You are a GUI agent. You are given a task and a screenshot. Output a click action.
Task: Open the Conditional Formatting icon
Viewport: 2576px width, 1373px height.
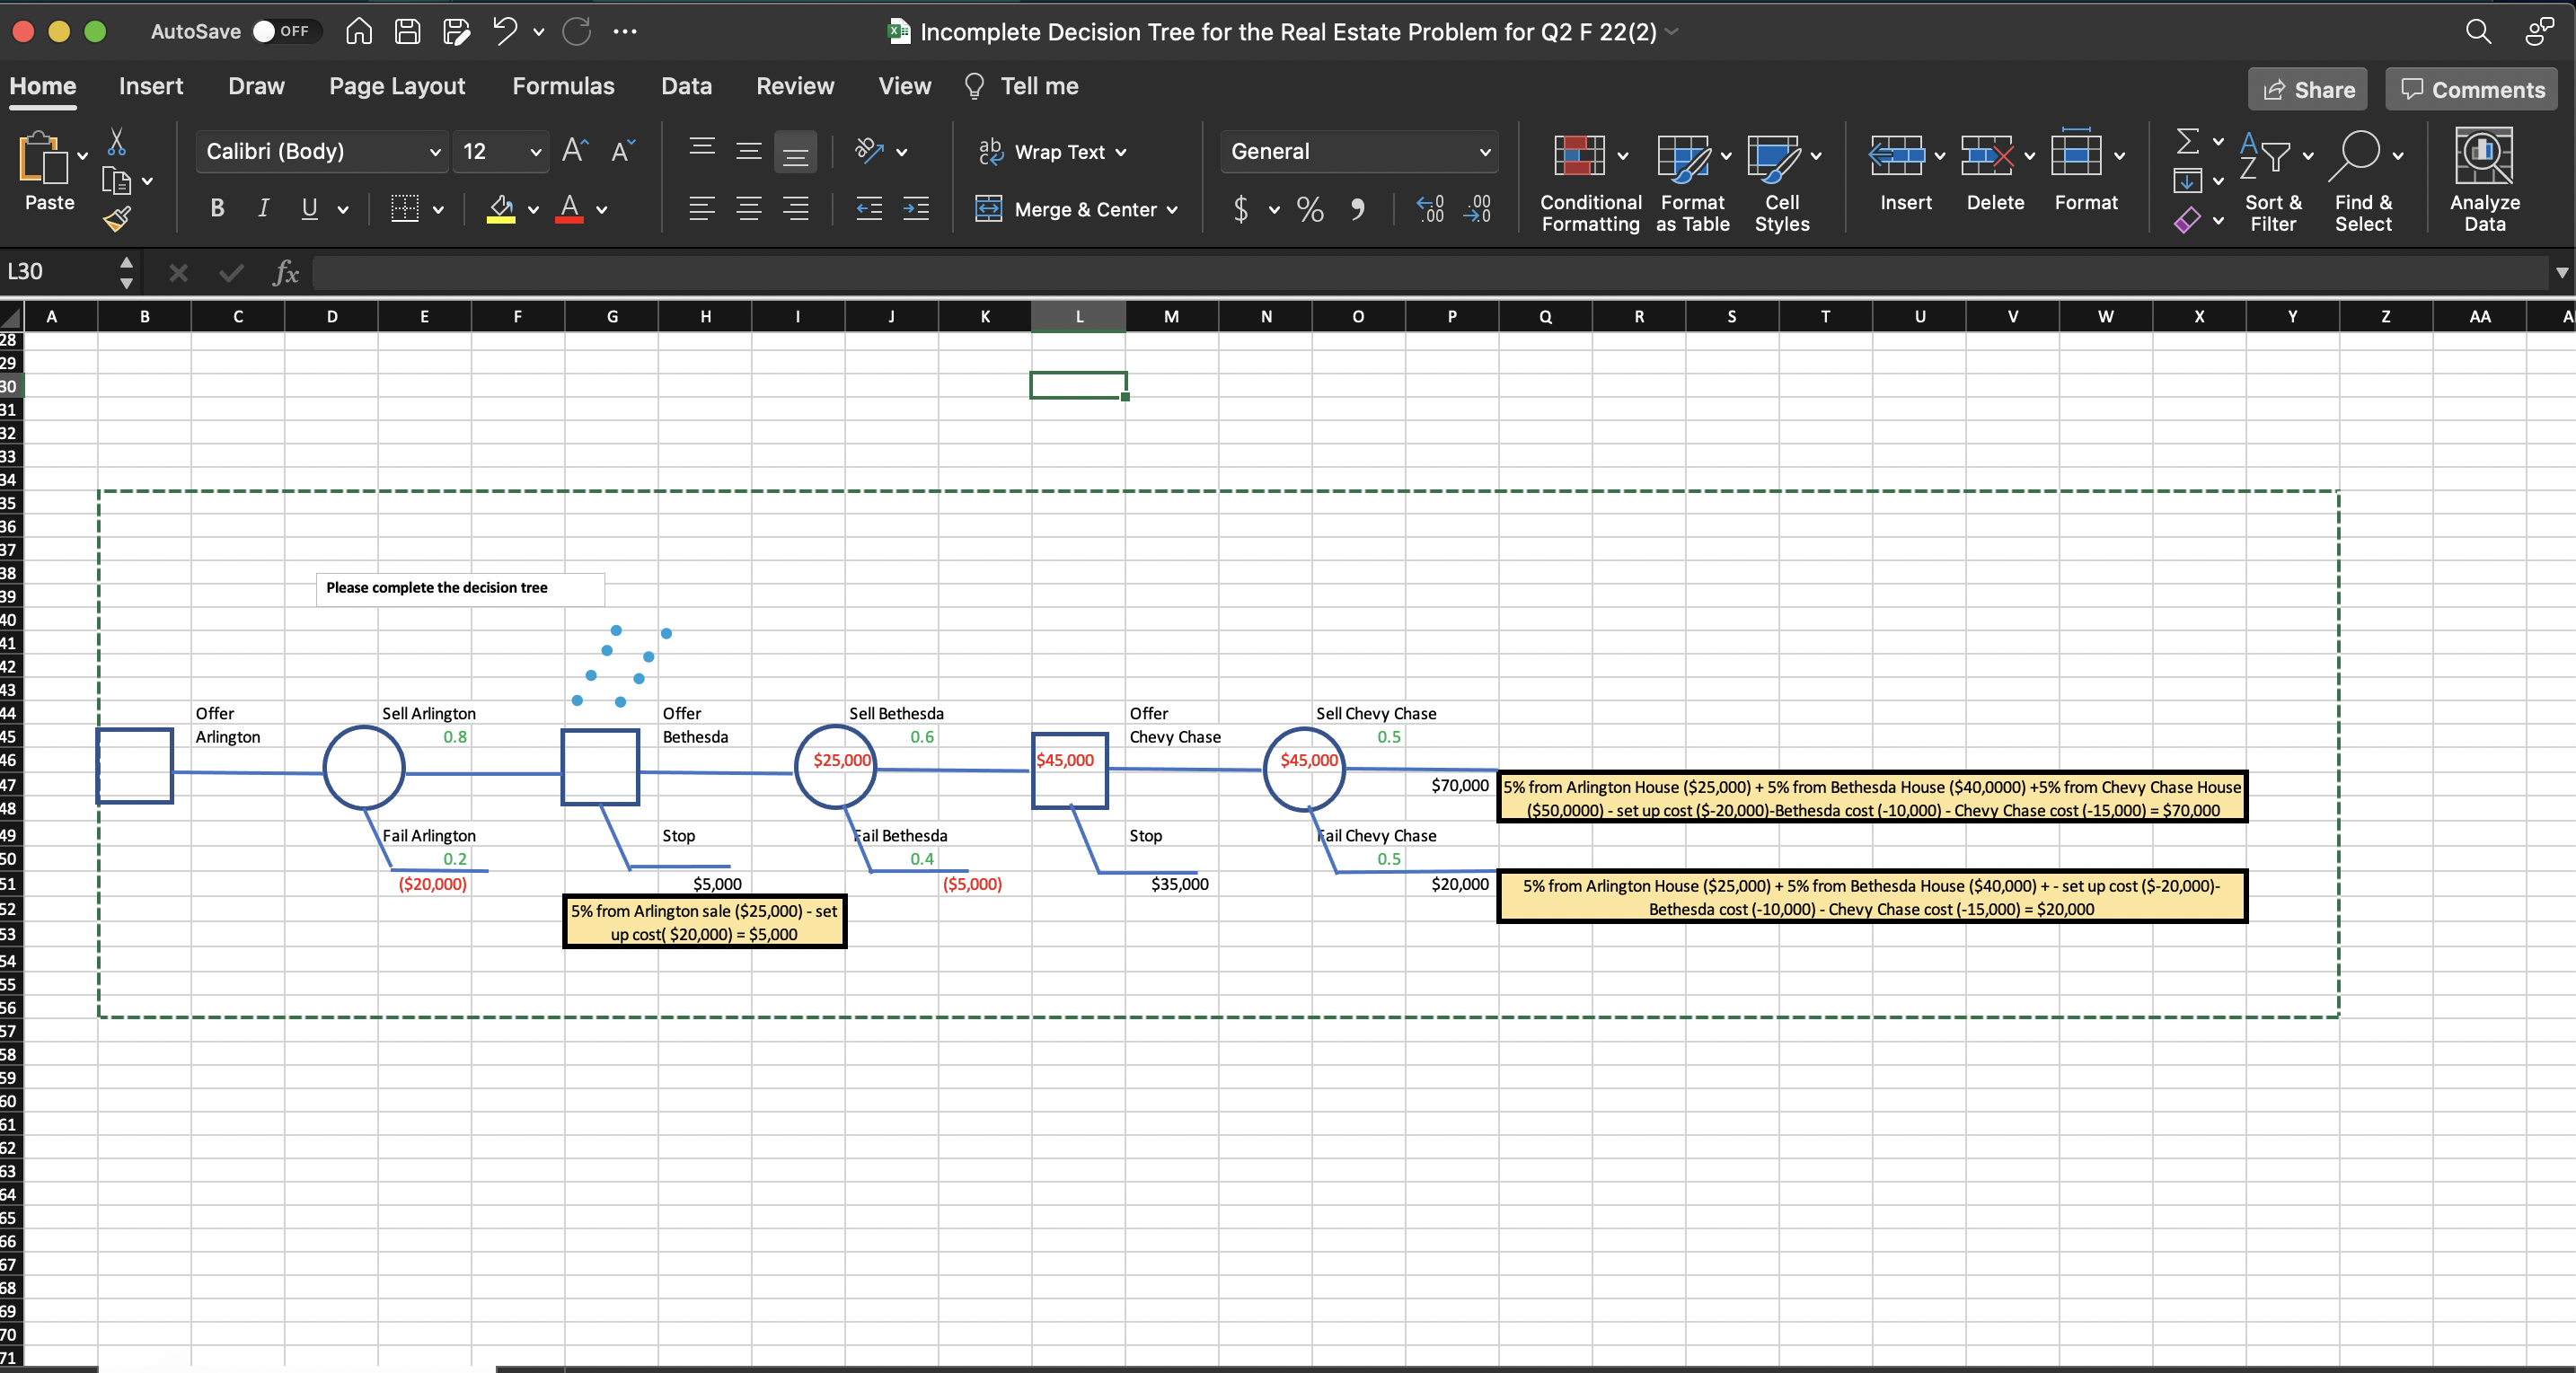point(1579,156)
